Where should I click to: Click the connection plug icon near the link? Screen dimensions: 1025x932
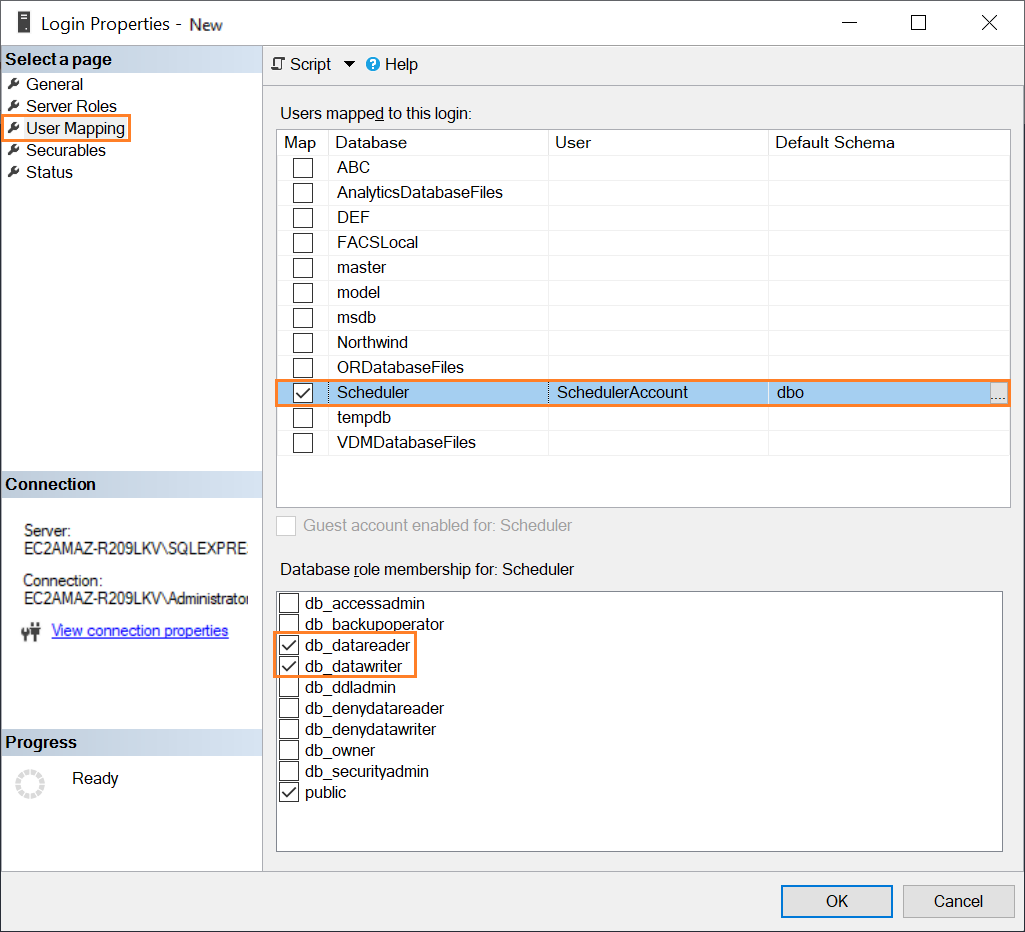coord(31,631)
